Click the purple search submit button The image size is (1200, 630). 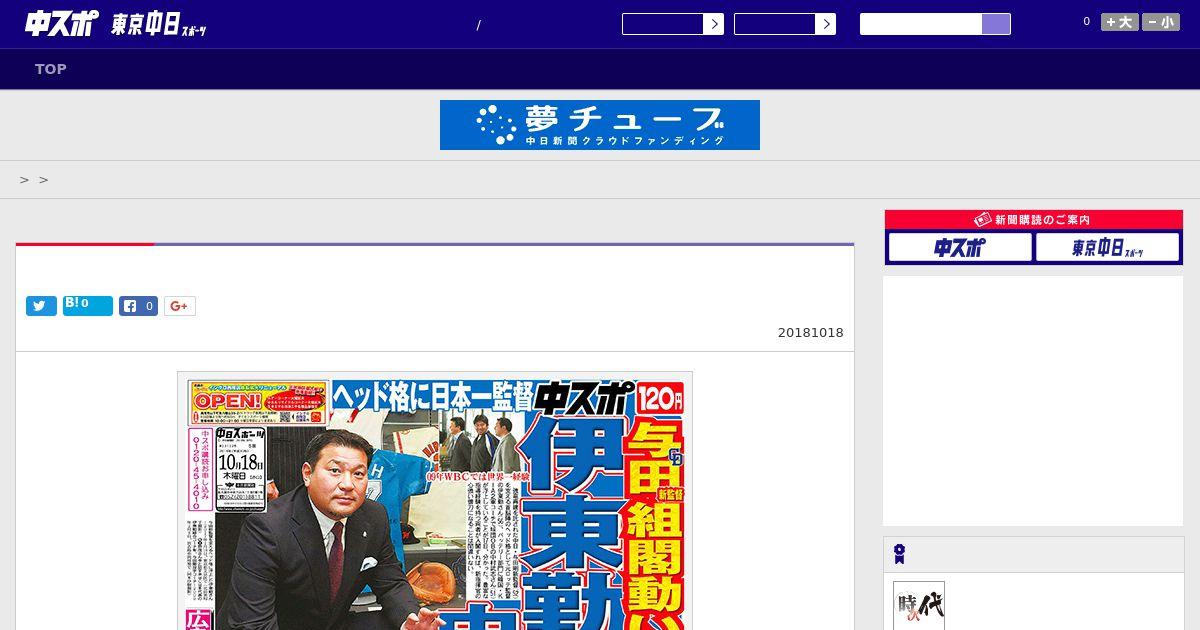tap(996, 24)
